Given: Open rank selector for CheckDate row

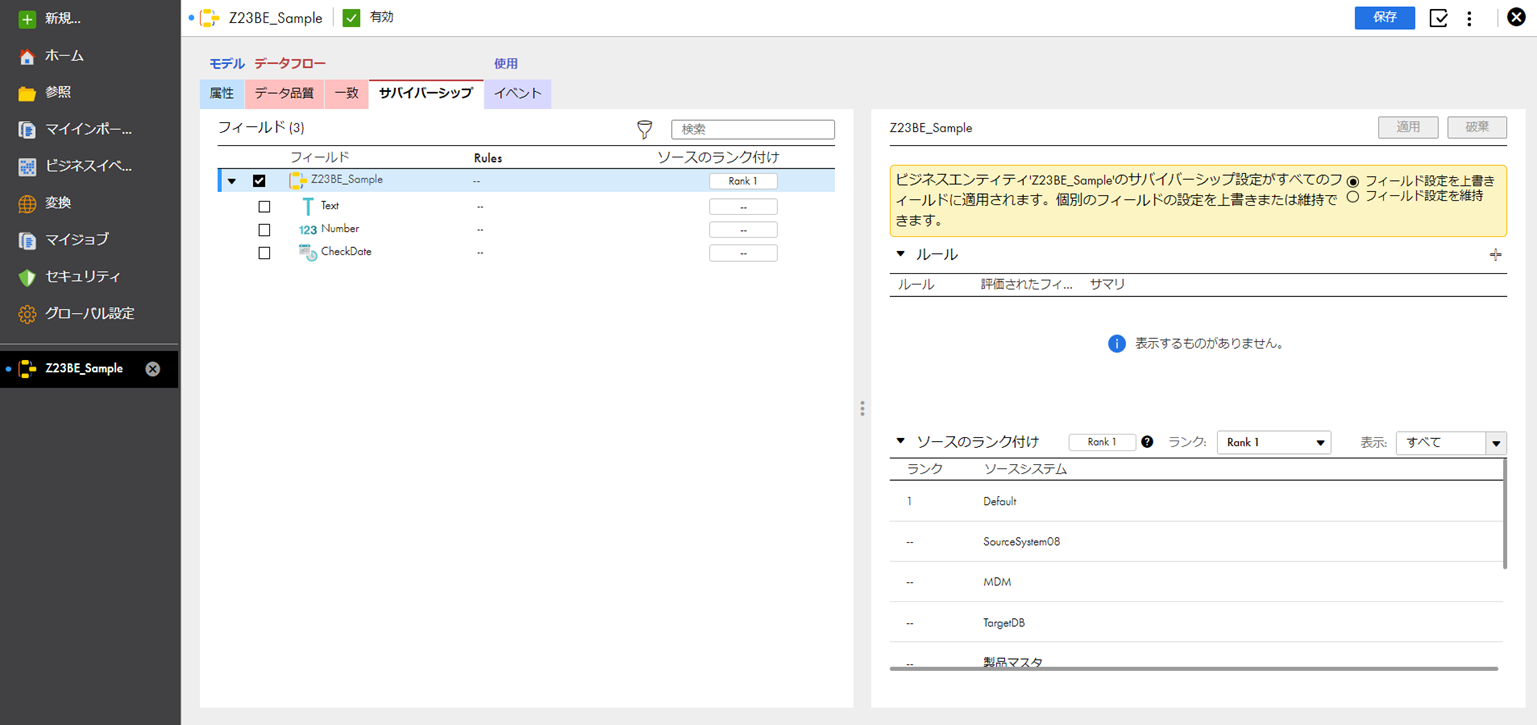Looking at the screenshot, I should click(x=743, y=253).
